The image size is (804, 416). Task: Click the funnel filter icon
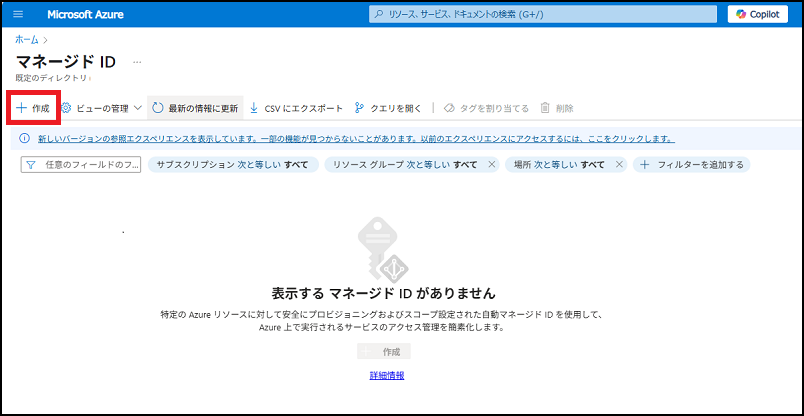click(x=31, y=165)
